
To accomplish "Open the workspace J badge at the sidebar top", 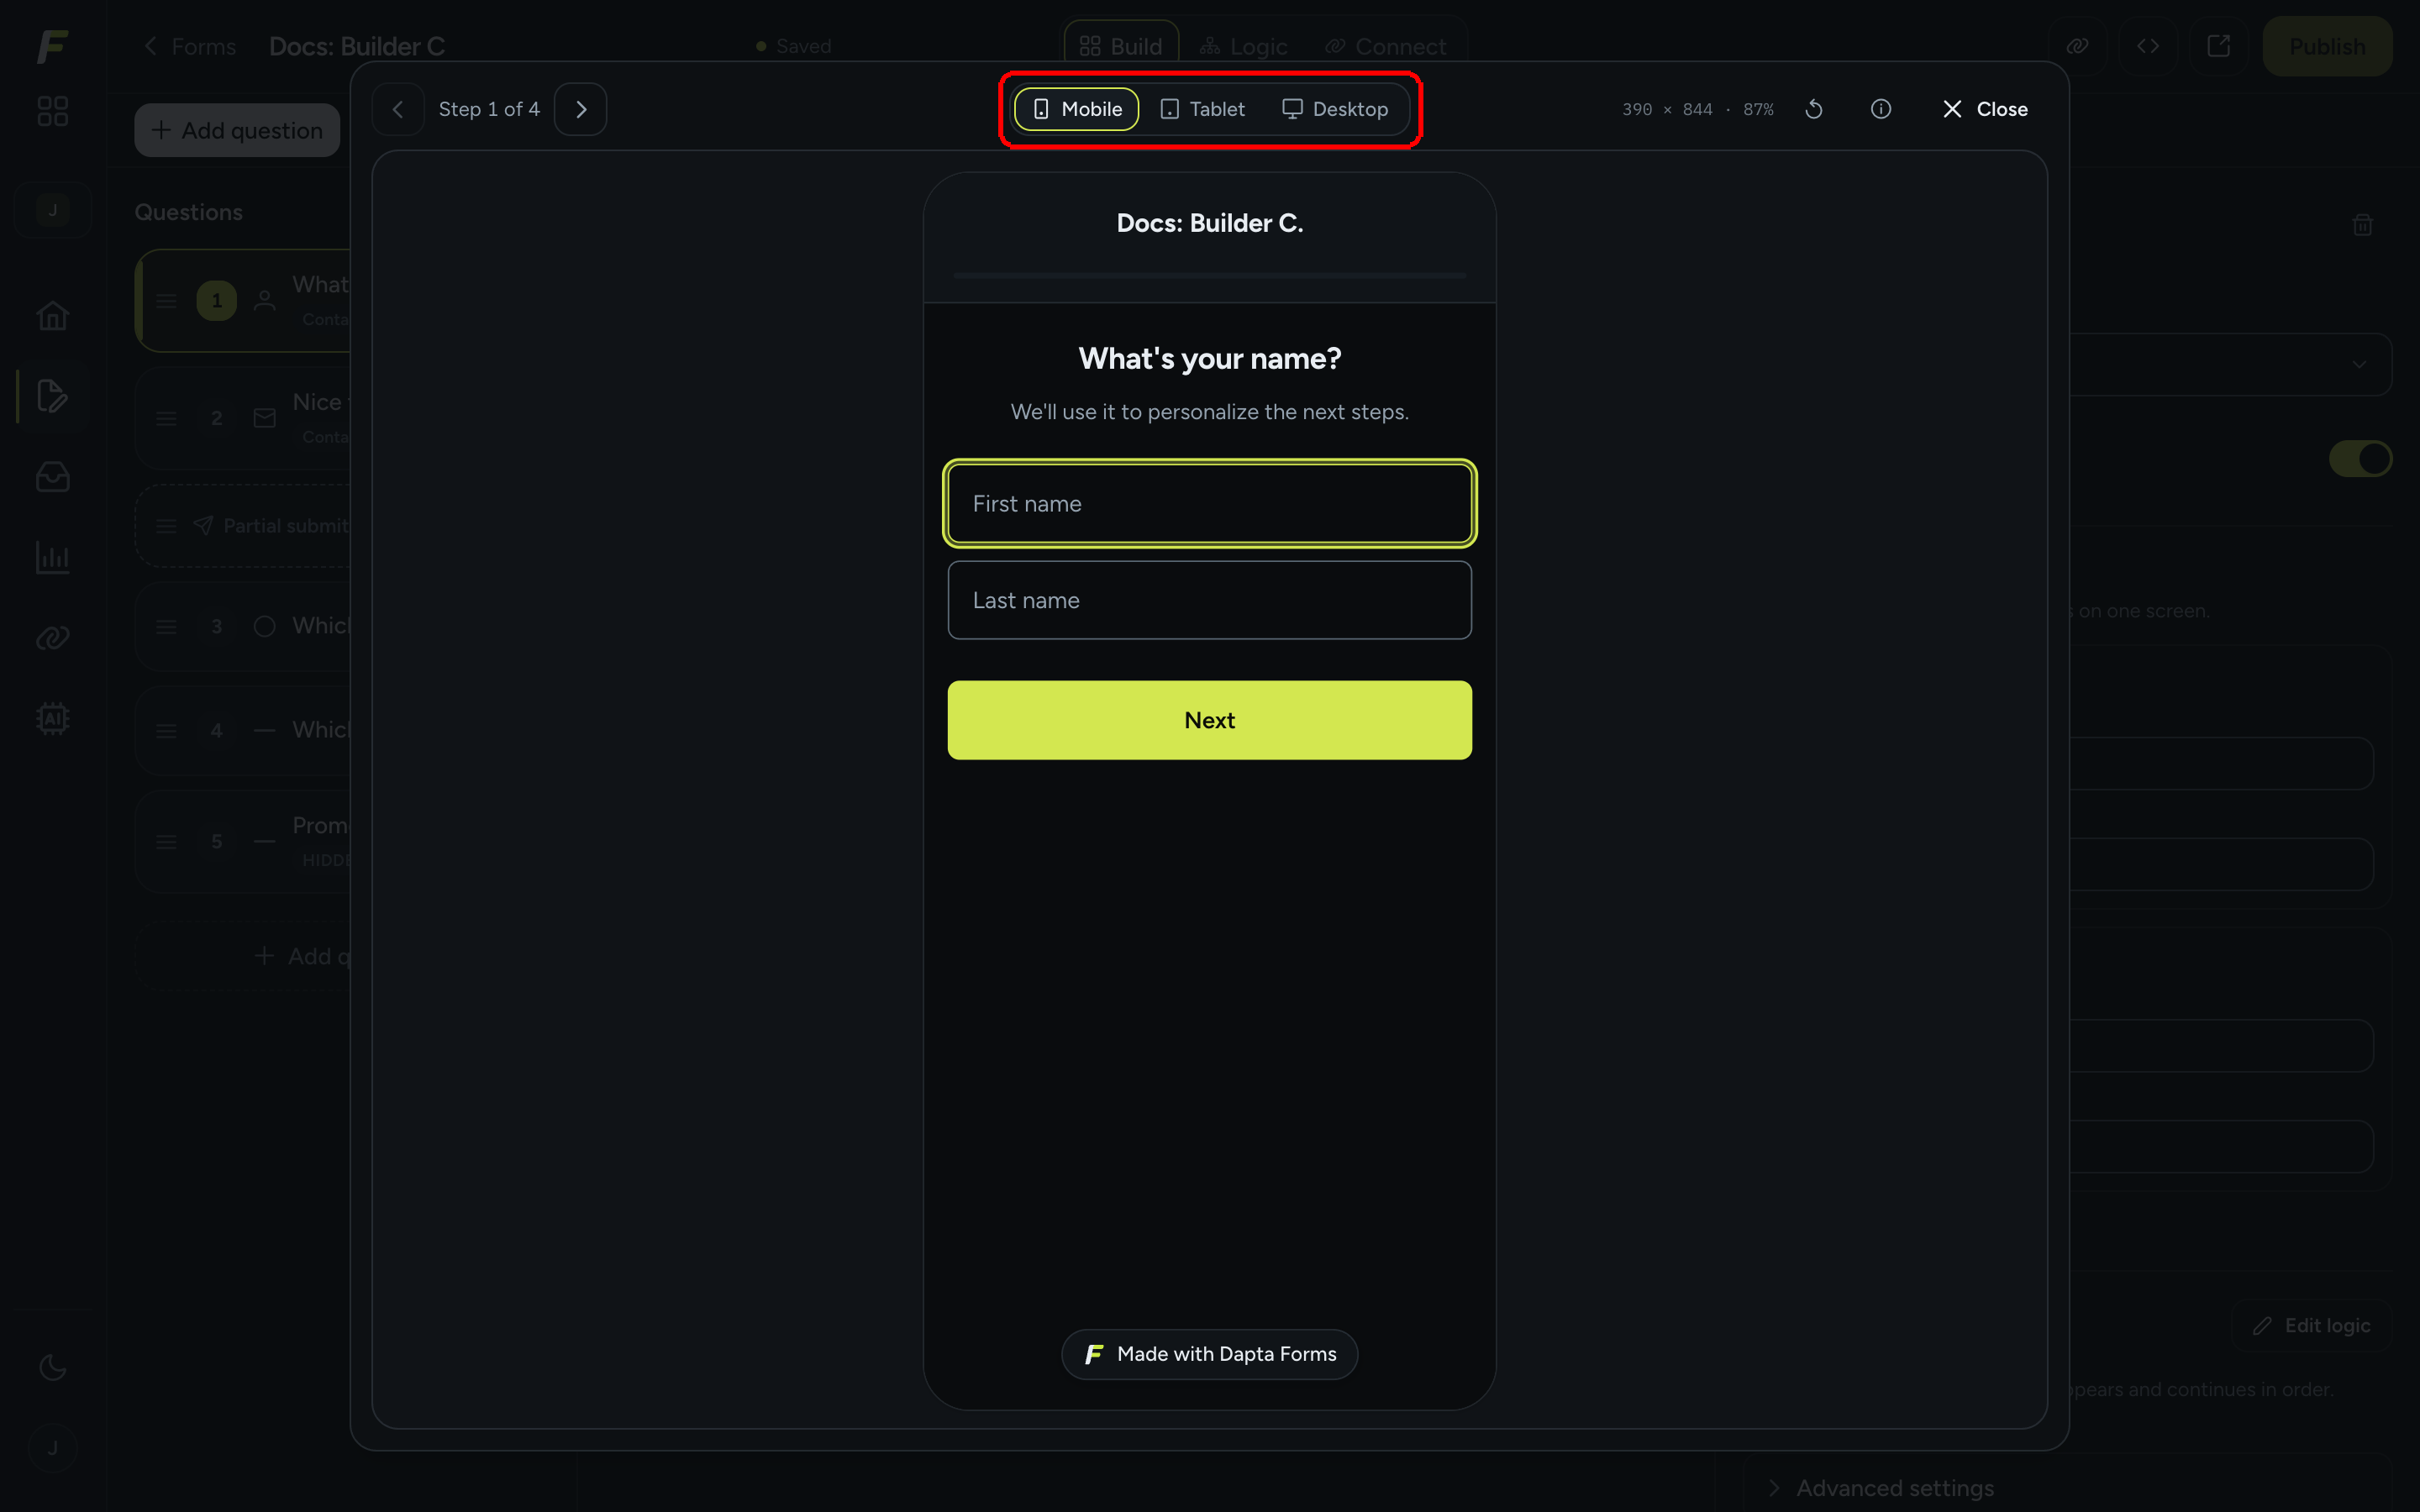I will (52, 210).
